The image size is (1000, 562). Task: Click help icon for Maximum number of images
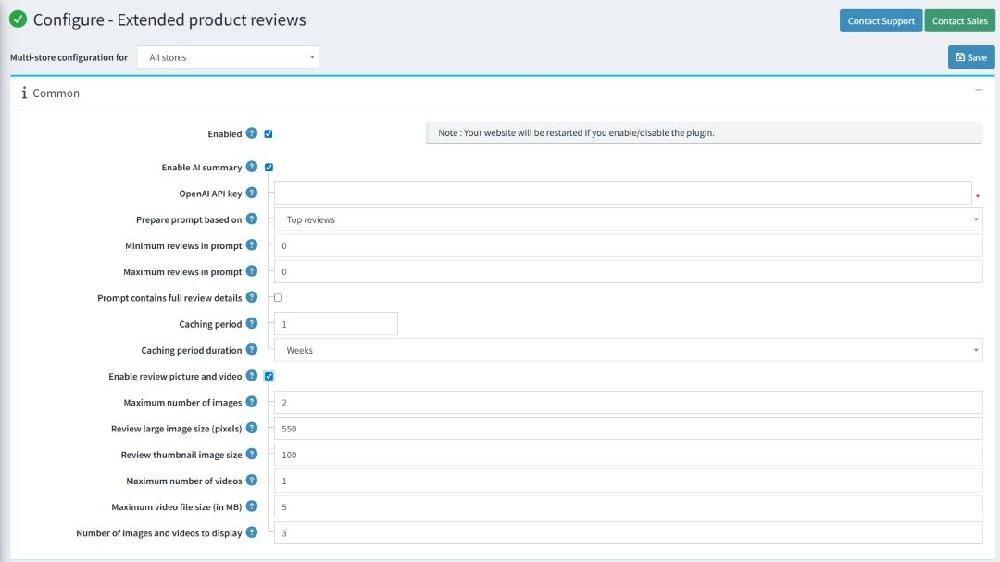251,401
